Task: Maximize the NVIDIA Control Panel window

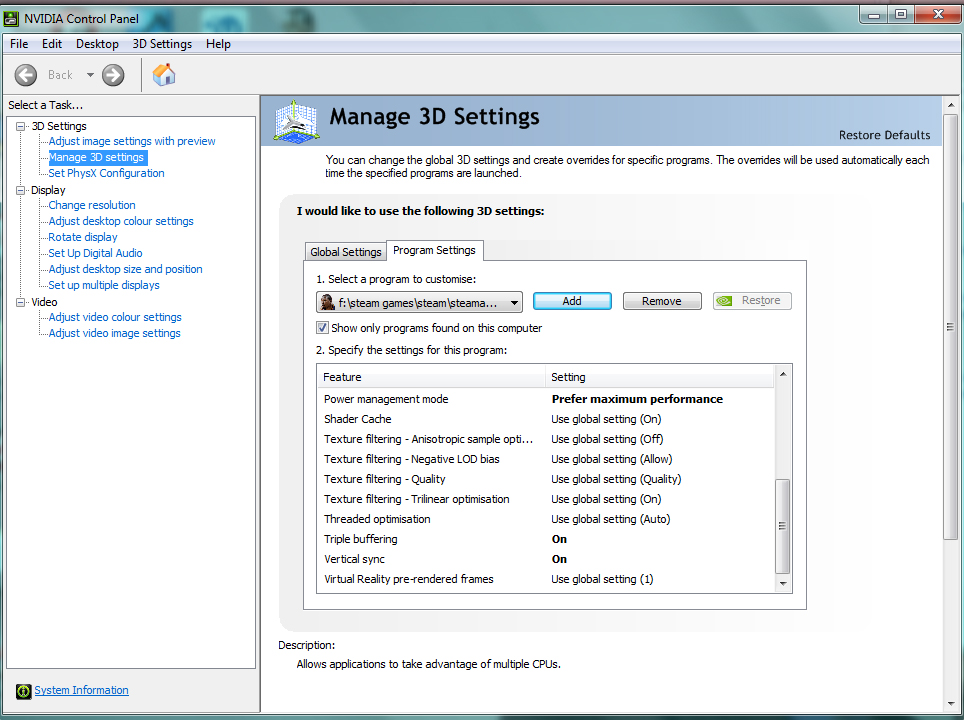Action: coord(901,15)
